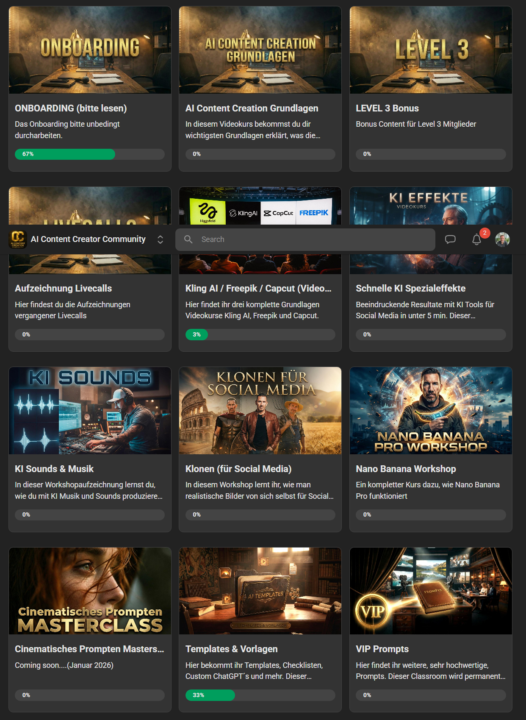Click the AI Content Creator Community logo
The width and height of the screenshot is (526, 720).
pyautogui.click(x=18, y=239)
